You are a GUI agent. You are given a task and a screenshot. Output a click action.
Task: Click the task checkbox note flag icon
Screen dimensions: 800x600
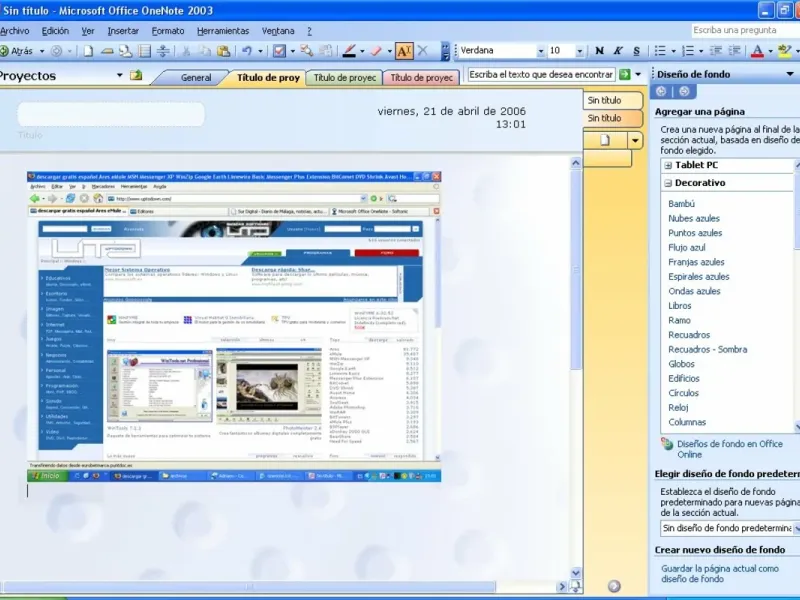pyautogui.click(x=279, y=51)
